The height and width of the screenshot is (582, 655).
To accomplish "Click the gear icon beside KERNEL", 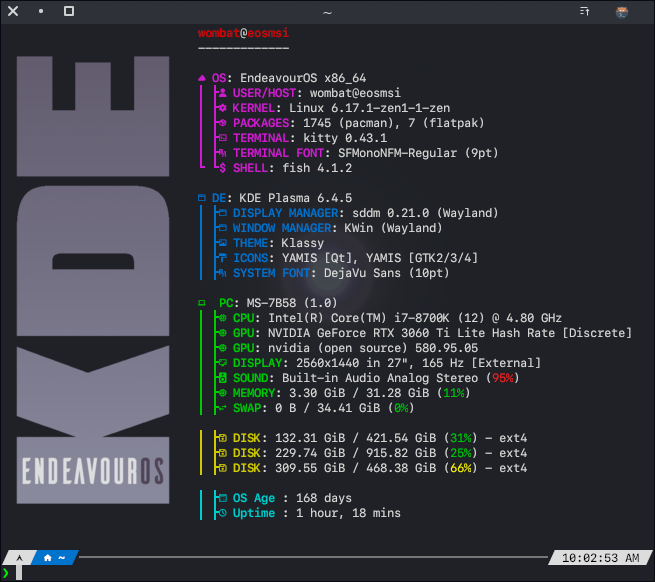I will pos(222,107).
